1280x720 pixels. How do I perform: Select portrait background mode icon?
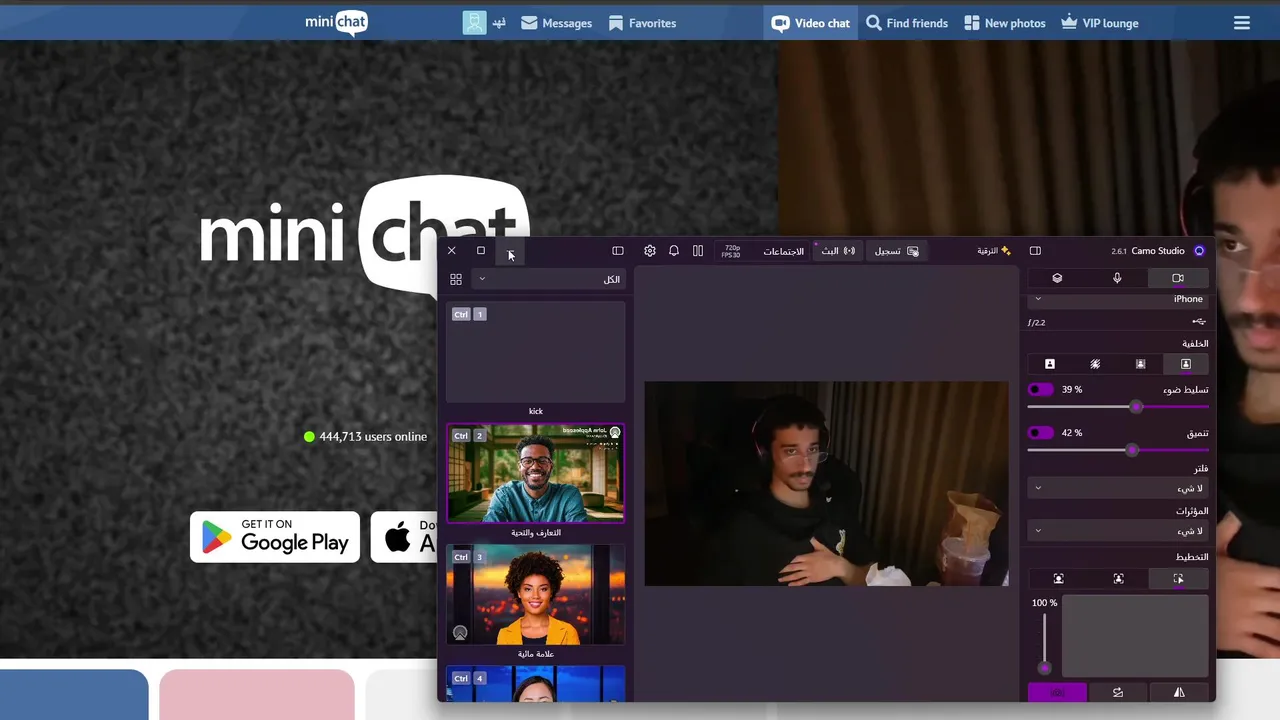[1186, 364]
